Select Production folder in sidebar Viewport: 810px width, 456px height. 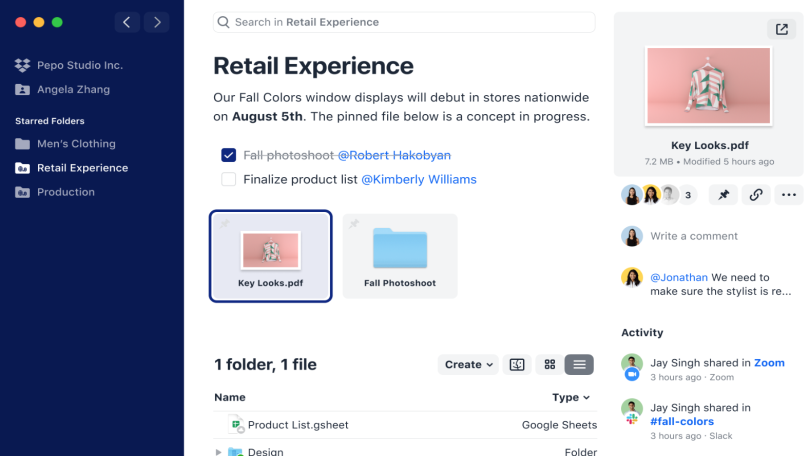click(66, 192)
